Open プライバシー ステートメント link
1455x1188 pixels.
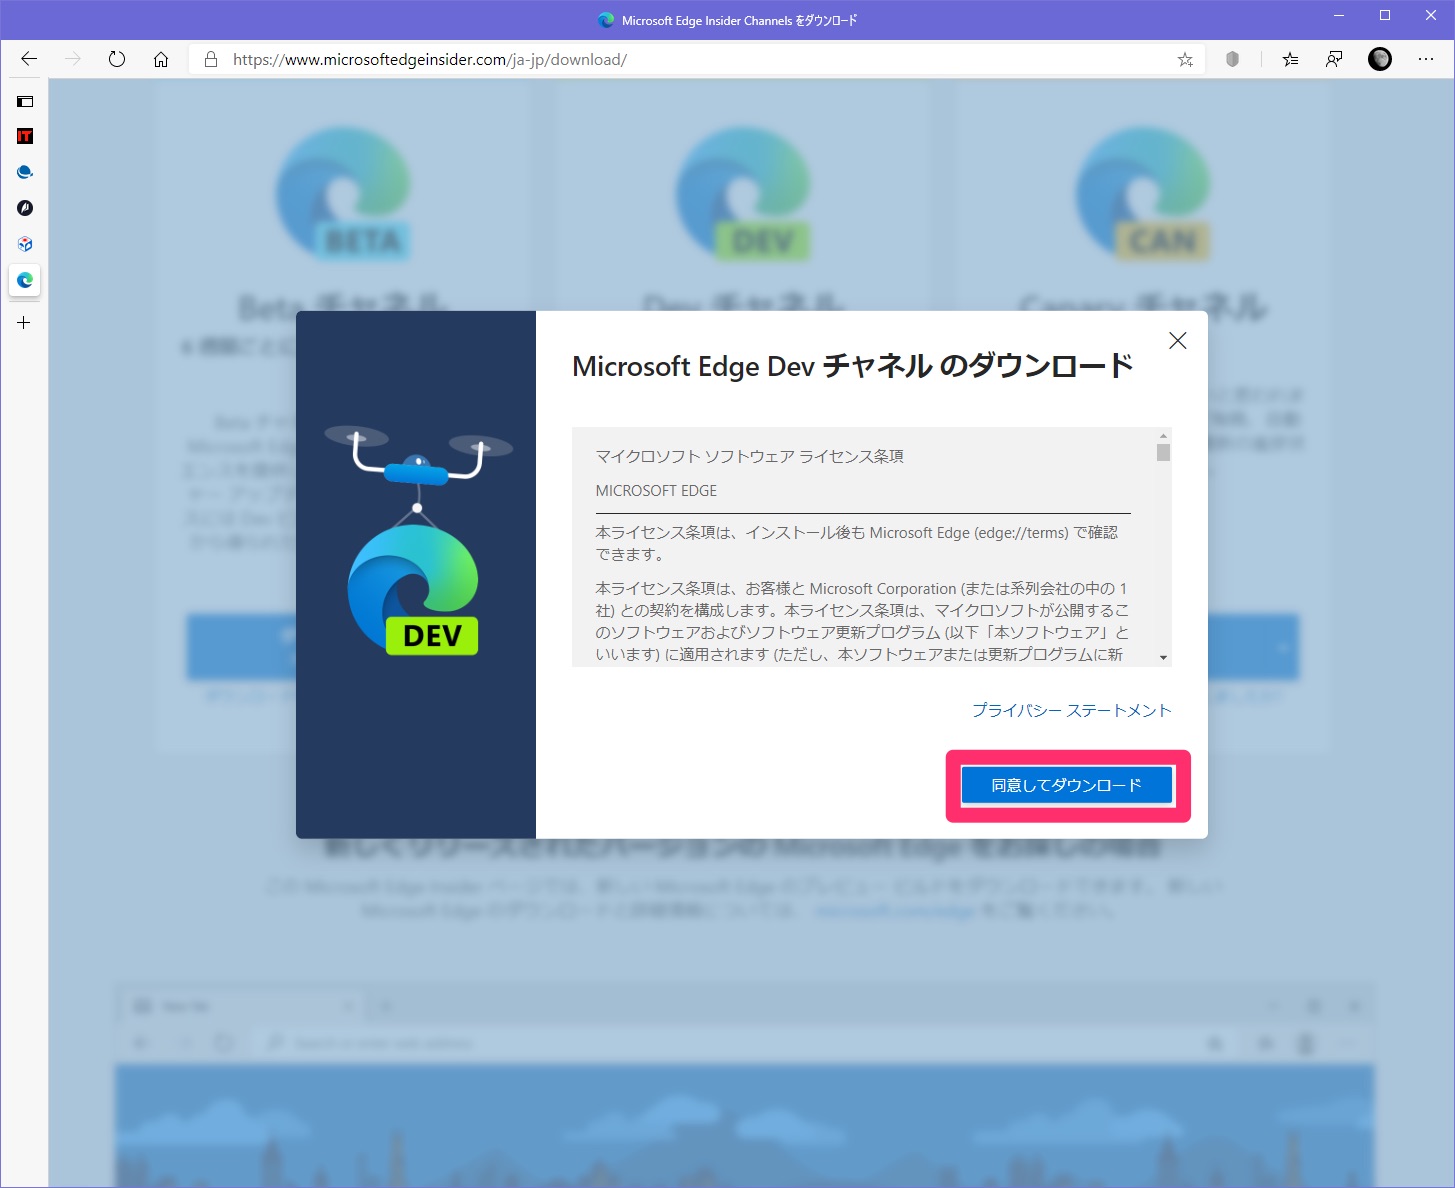[x=1071, y=710]
